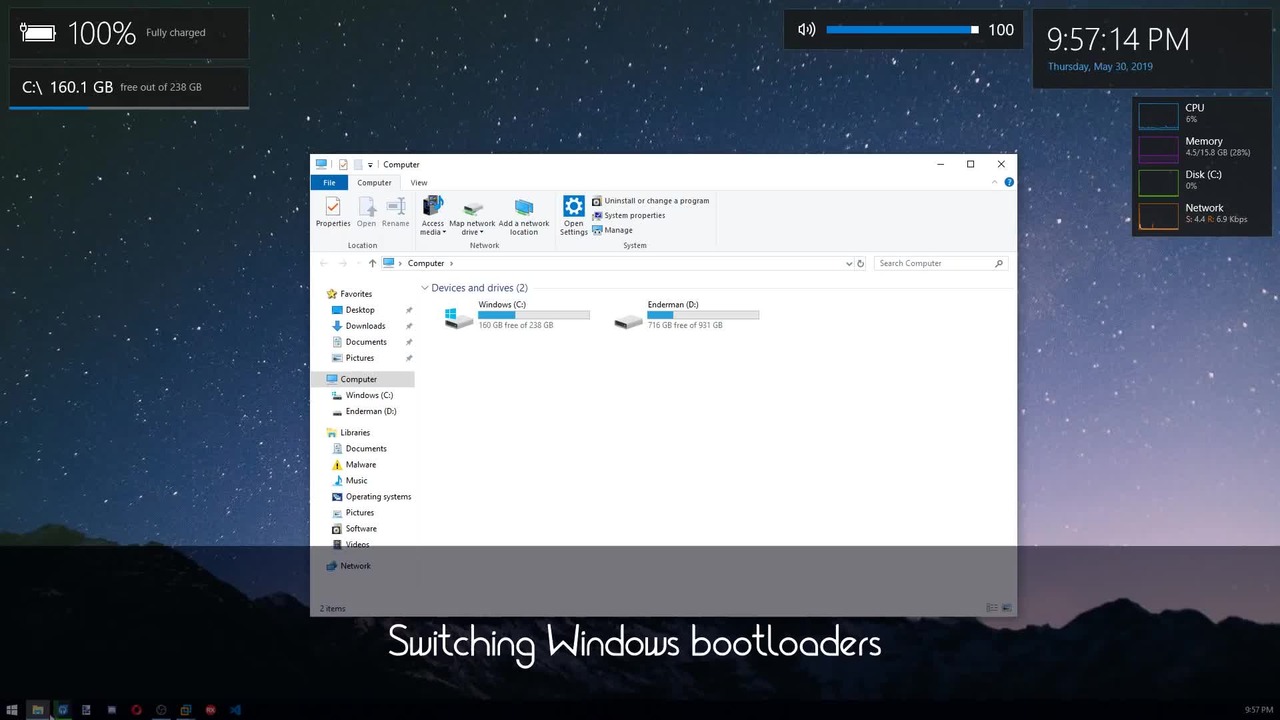Switch to the View ribbon tab
1280x720 pixels.
tap(419, 183)
